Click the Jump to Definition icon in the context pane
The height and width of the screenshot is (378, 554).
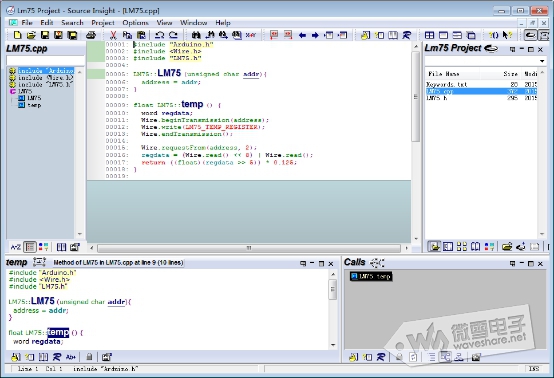point(16,357)
